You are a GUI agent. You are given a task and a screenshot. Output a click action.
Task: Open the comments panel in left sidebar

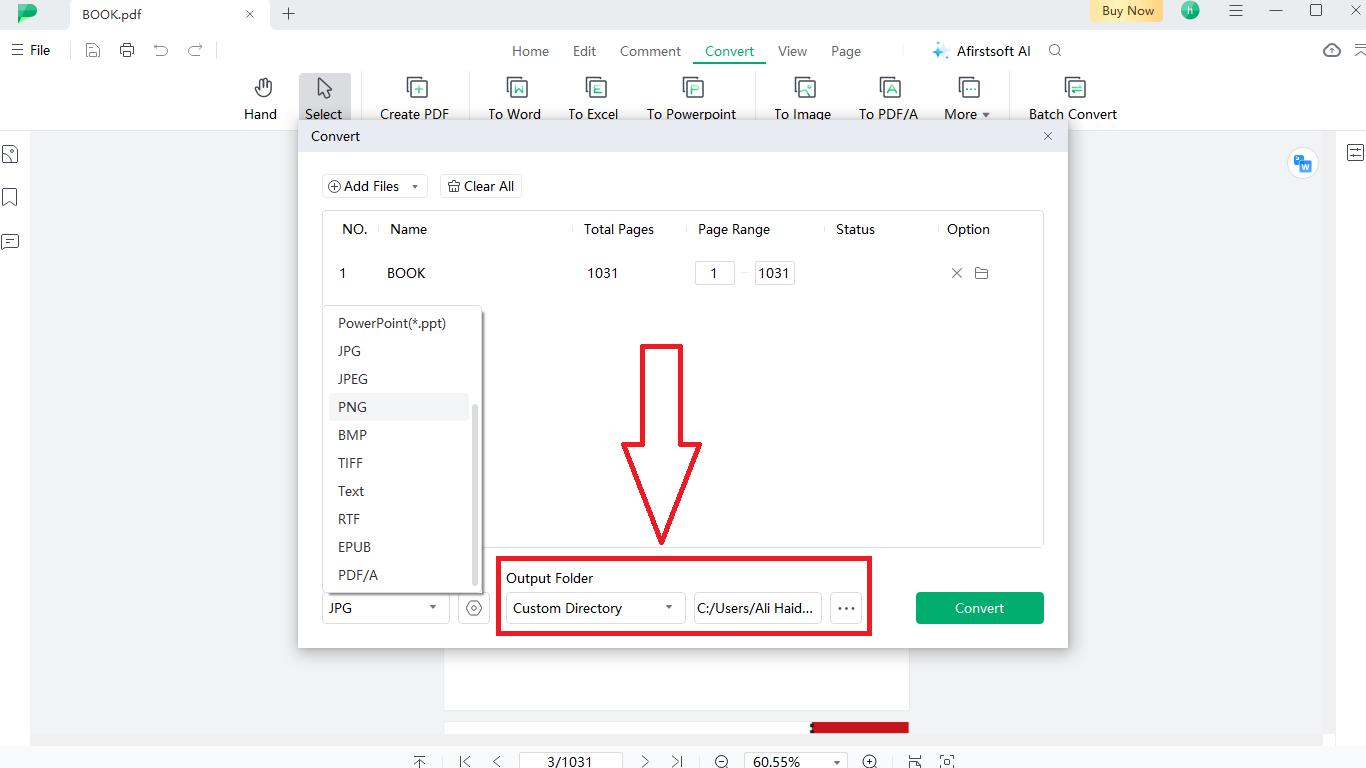click(10, 241)
